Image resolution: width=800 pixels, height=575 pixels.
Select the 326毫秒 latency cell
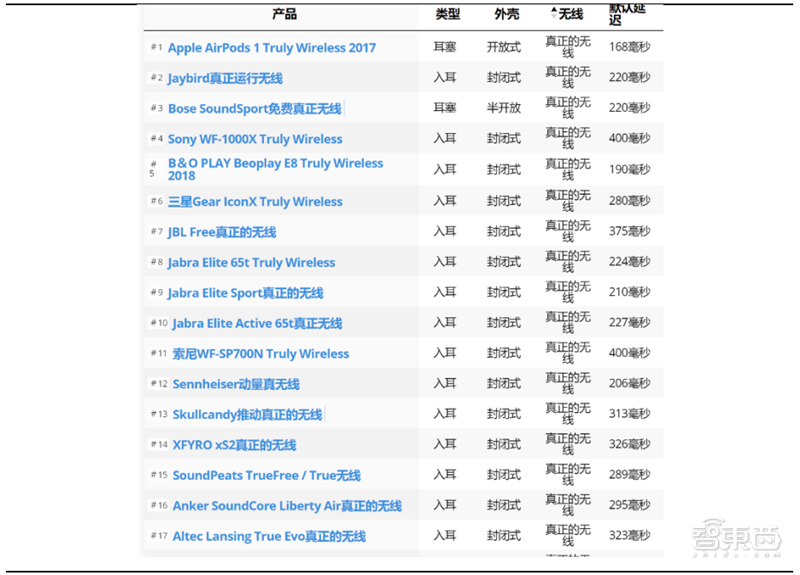click(x=630, y=444)
